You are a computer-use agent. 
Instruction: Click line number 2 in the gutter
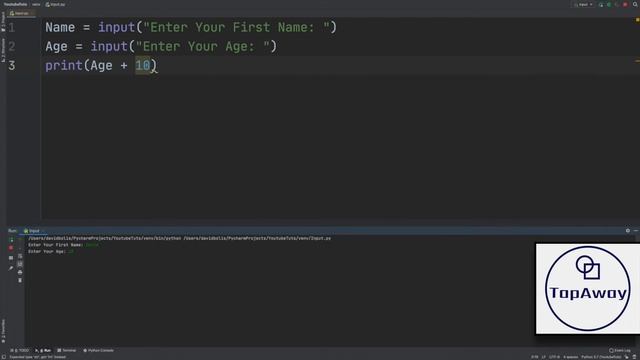coord(12,47)
